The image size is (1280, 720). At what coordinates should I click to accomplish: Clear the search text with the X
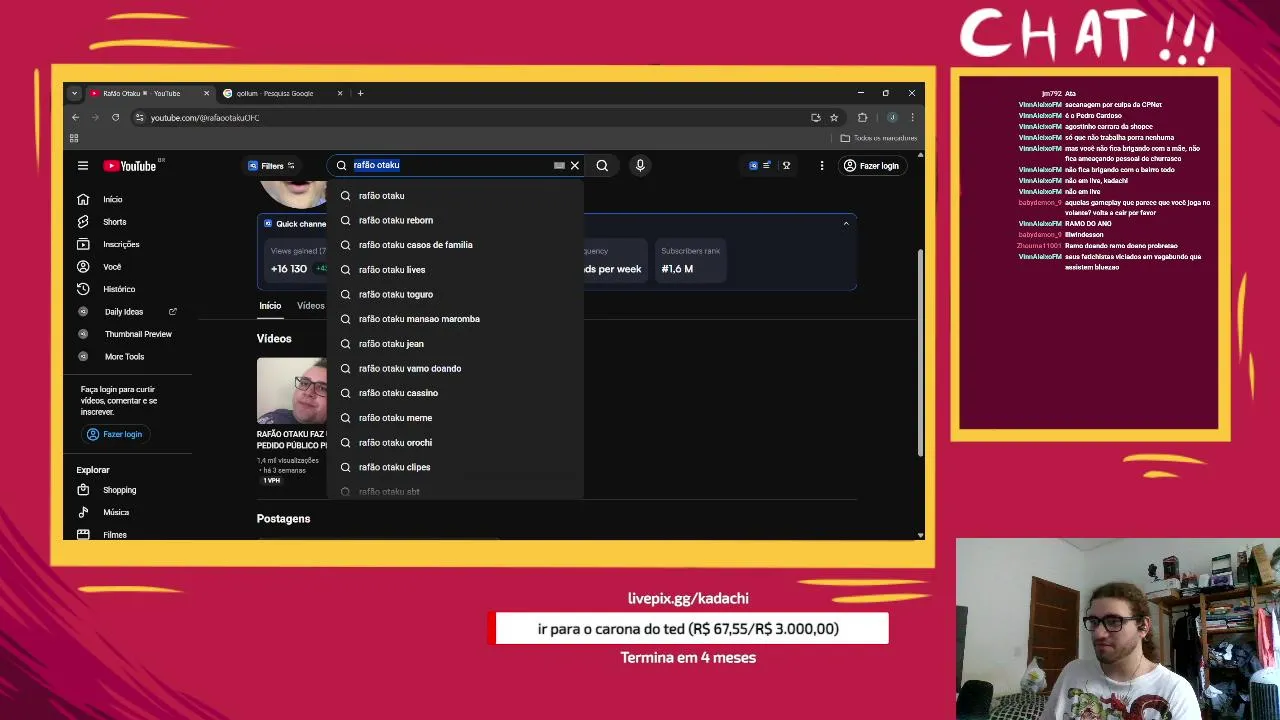tap(575, 166)
